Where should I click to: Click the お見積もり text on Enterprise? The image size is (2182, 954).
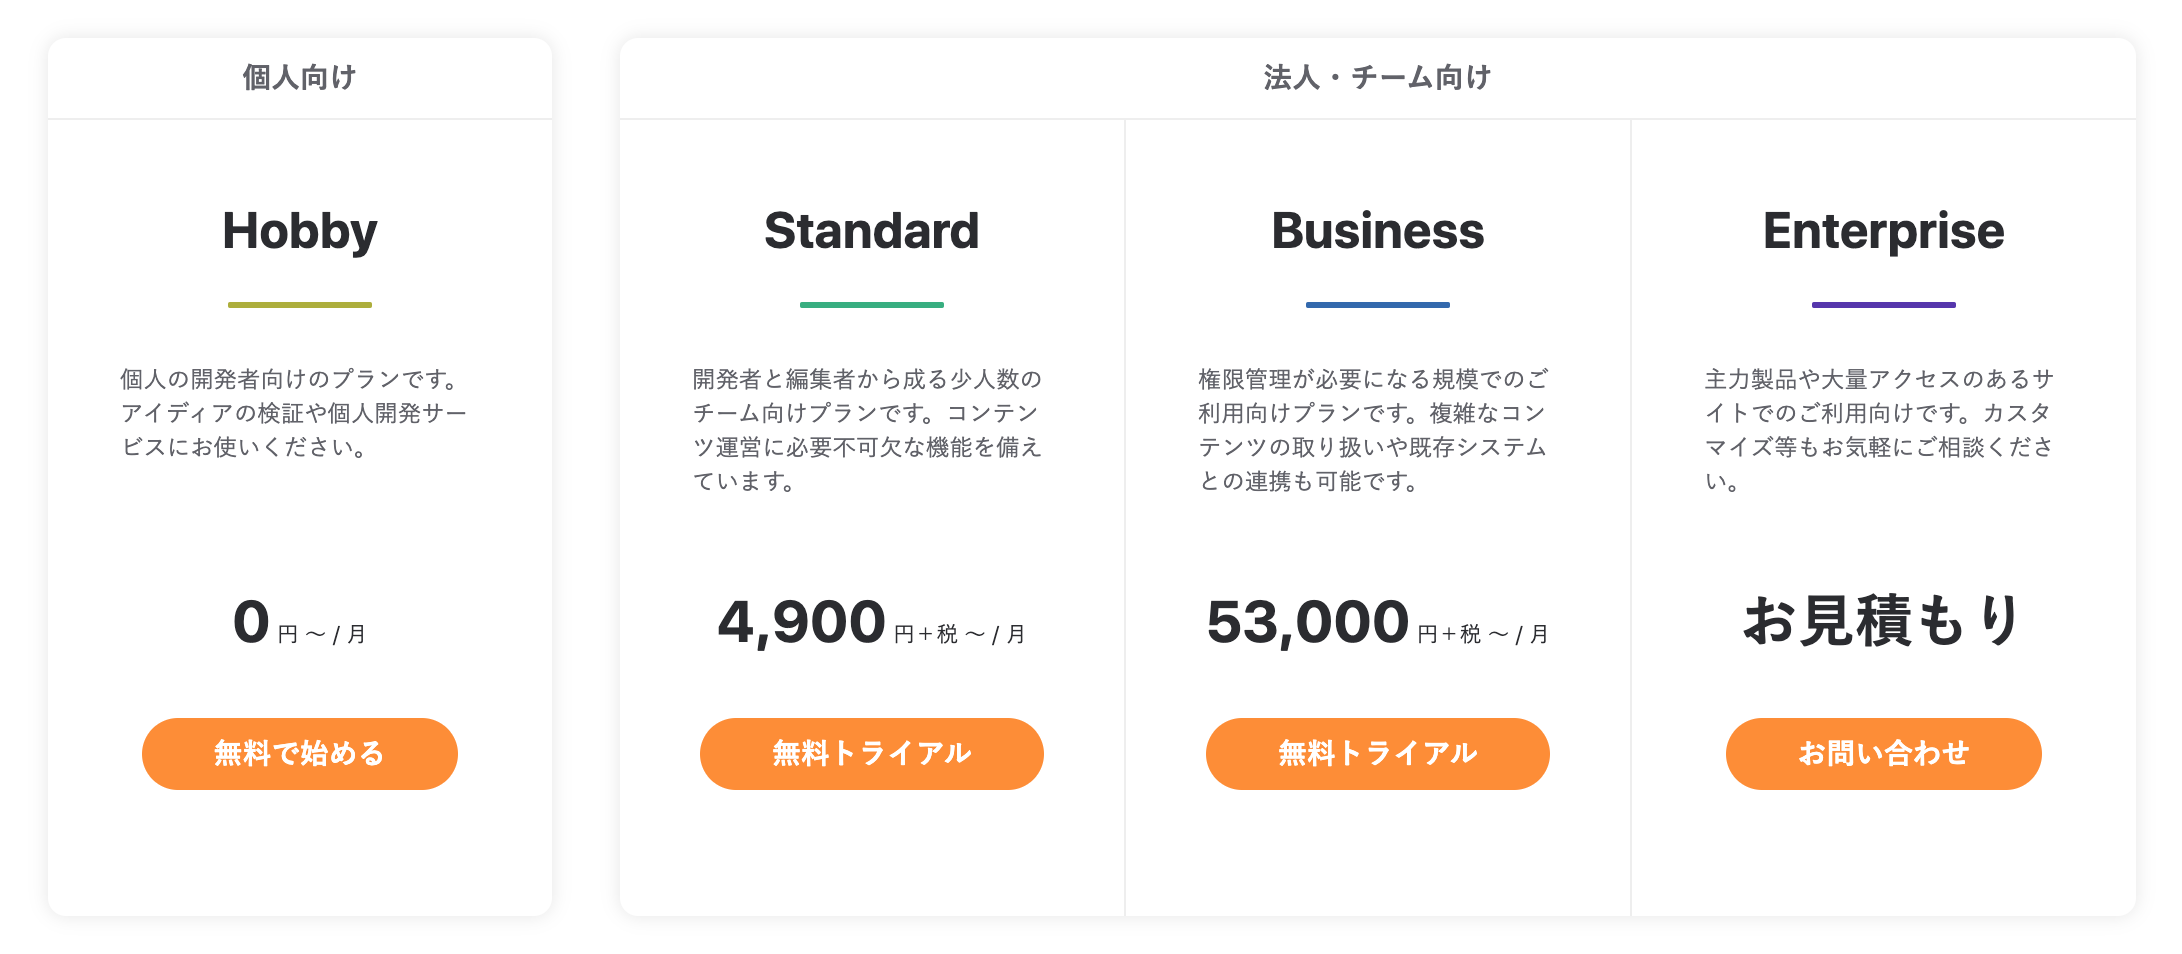1883,620
